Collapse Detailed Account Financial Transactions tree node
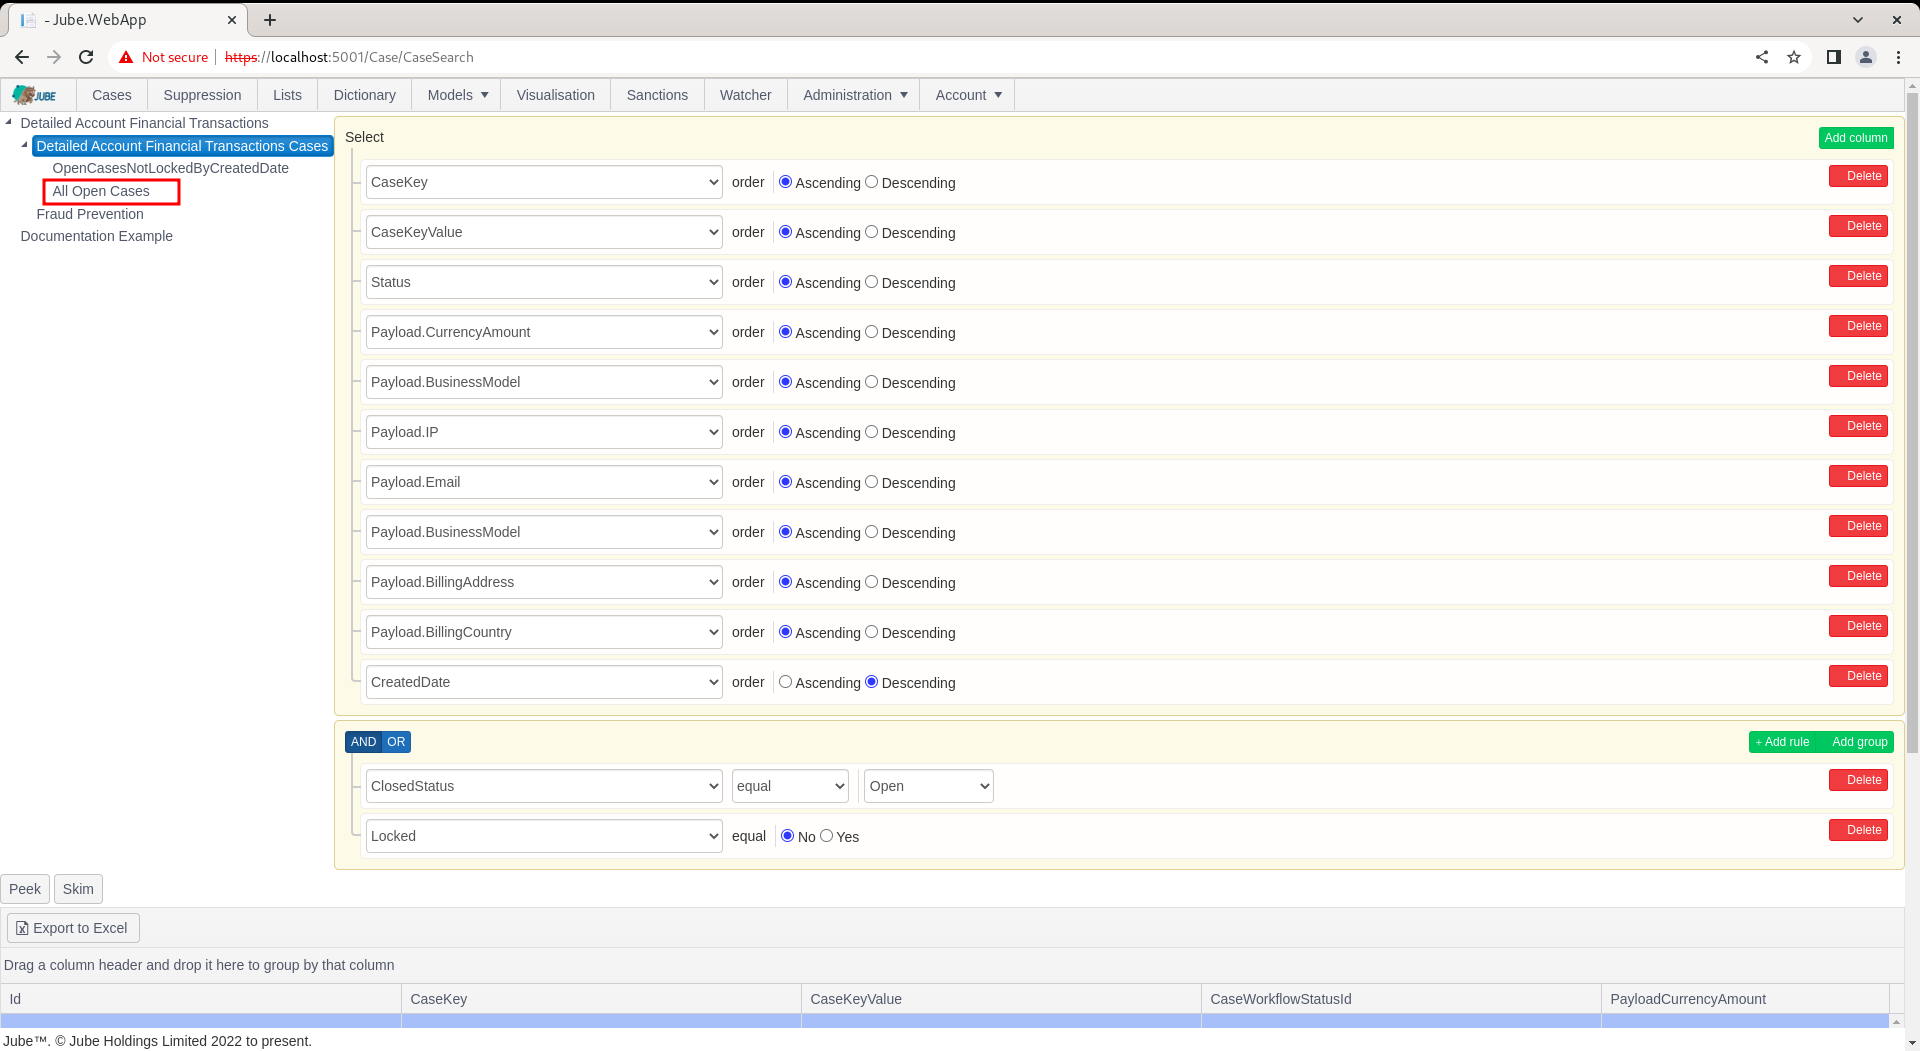This screenshot has width=1920, height=1051. [9, 122]
